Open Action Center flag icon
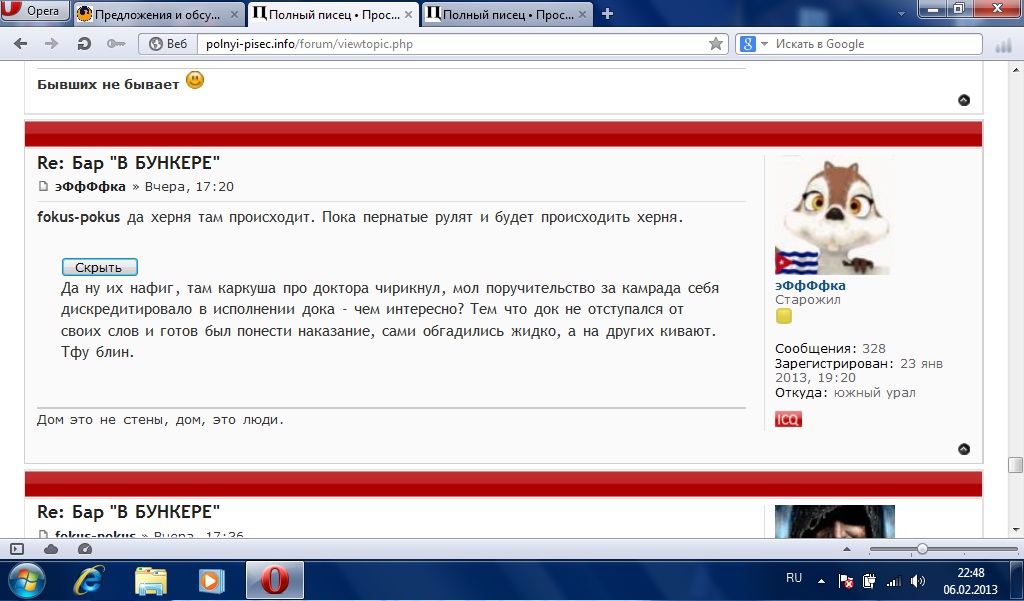 pyautogui.click(x=845, y=581)
